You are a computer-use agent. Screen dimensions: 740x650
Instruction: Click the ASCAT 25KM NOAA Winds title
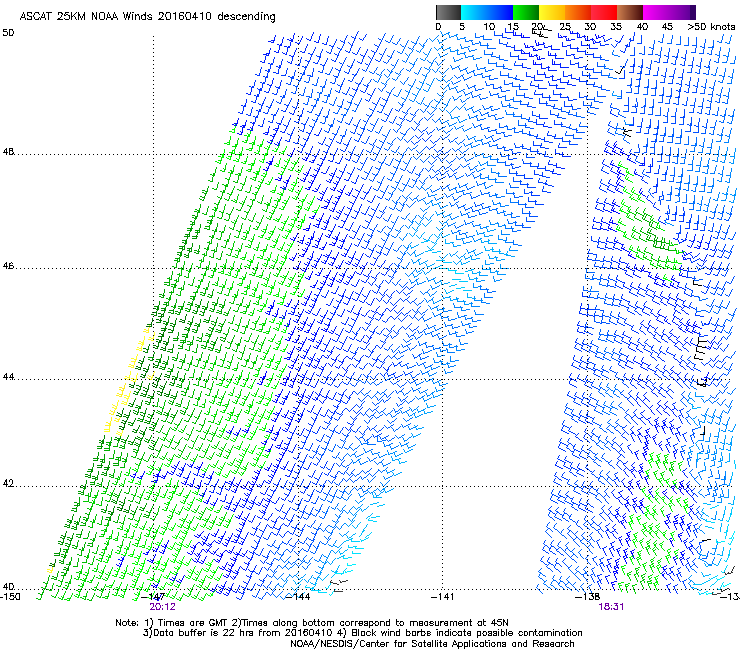[147, 16]
